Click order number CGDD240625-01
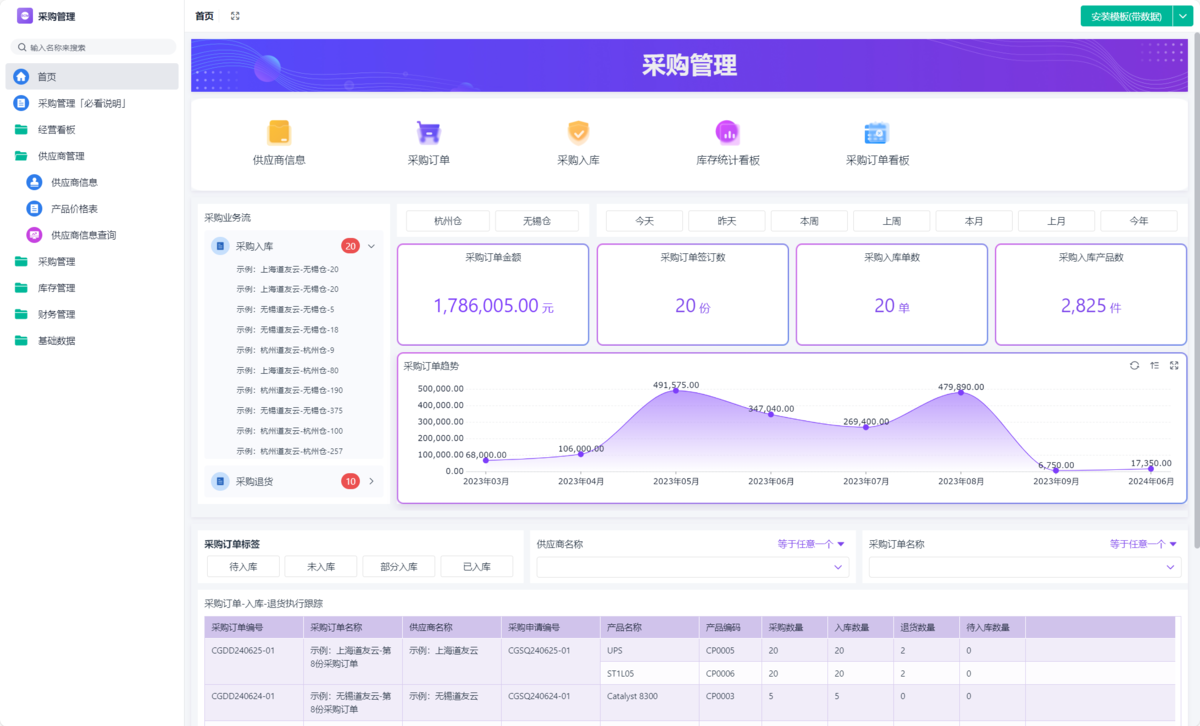Screen dimensions: 1200x726 point(243,650)
